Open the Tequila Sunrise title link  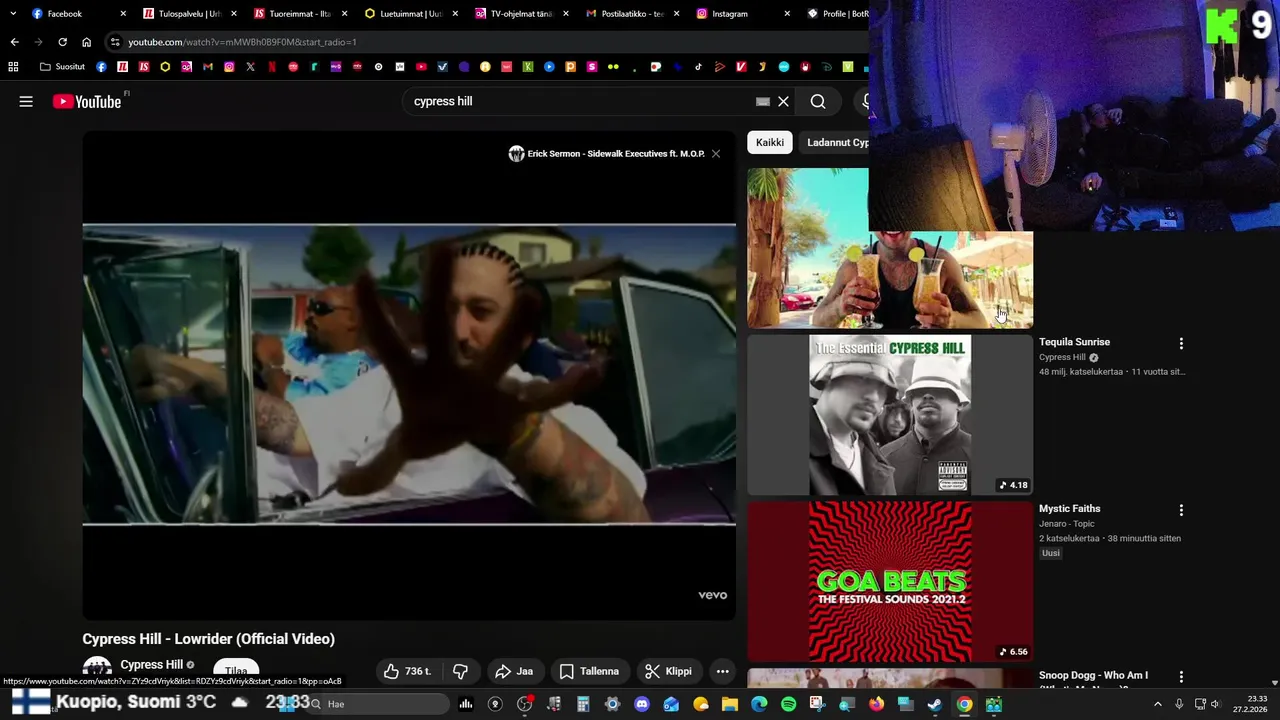pyautogui.click(x=1074, y=342)
